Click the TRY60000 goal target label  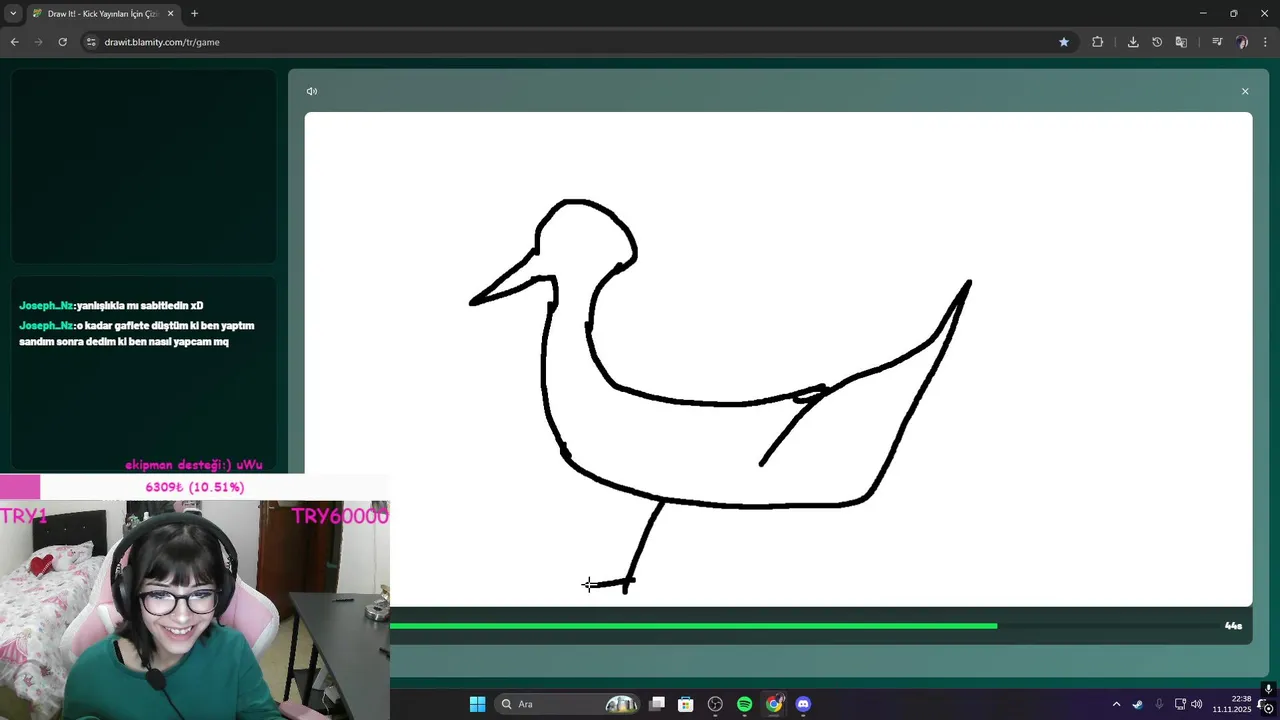(x=340, y=516)
